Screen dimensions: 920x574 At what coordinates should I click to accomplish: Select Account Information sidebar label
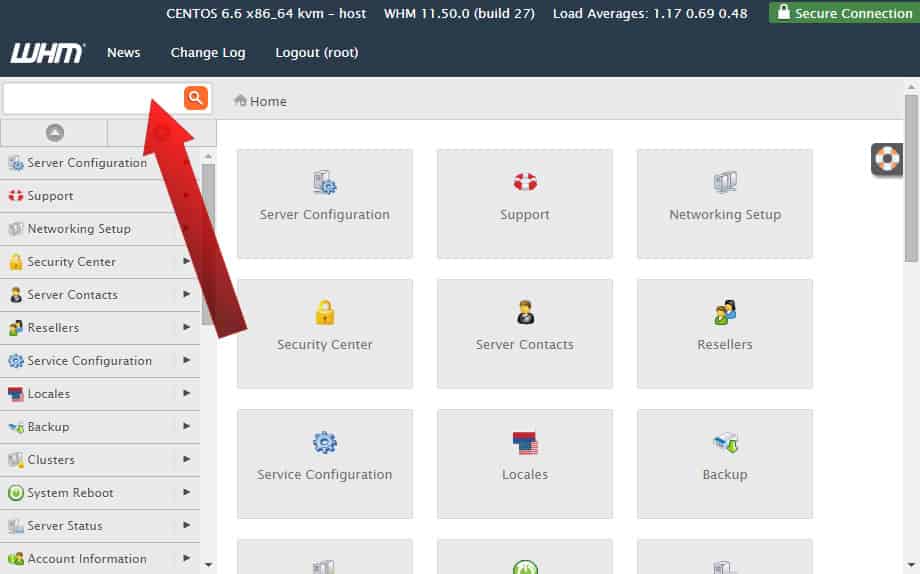(x=87, y=559)
